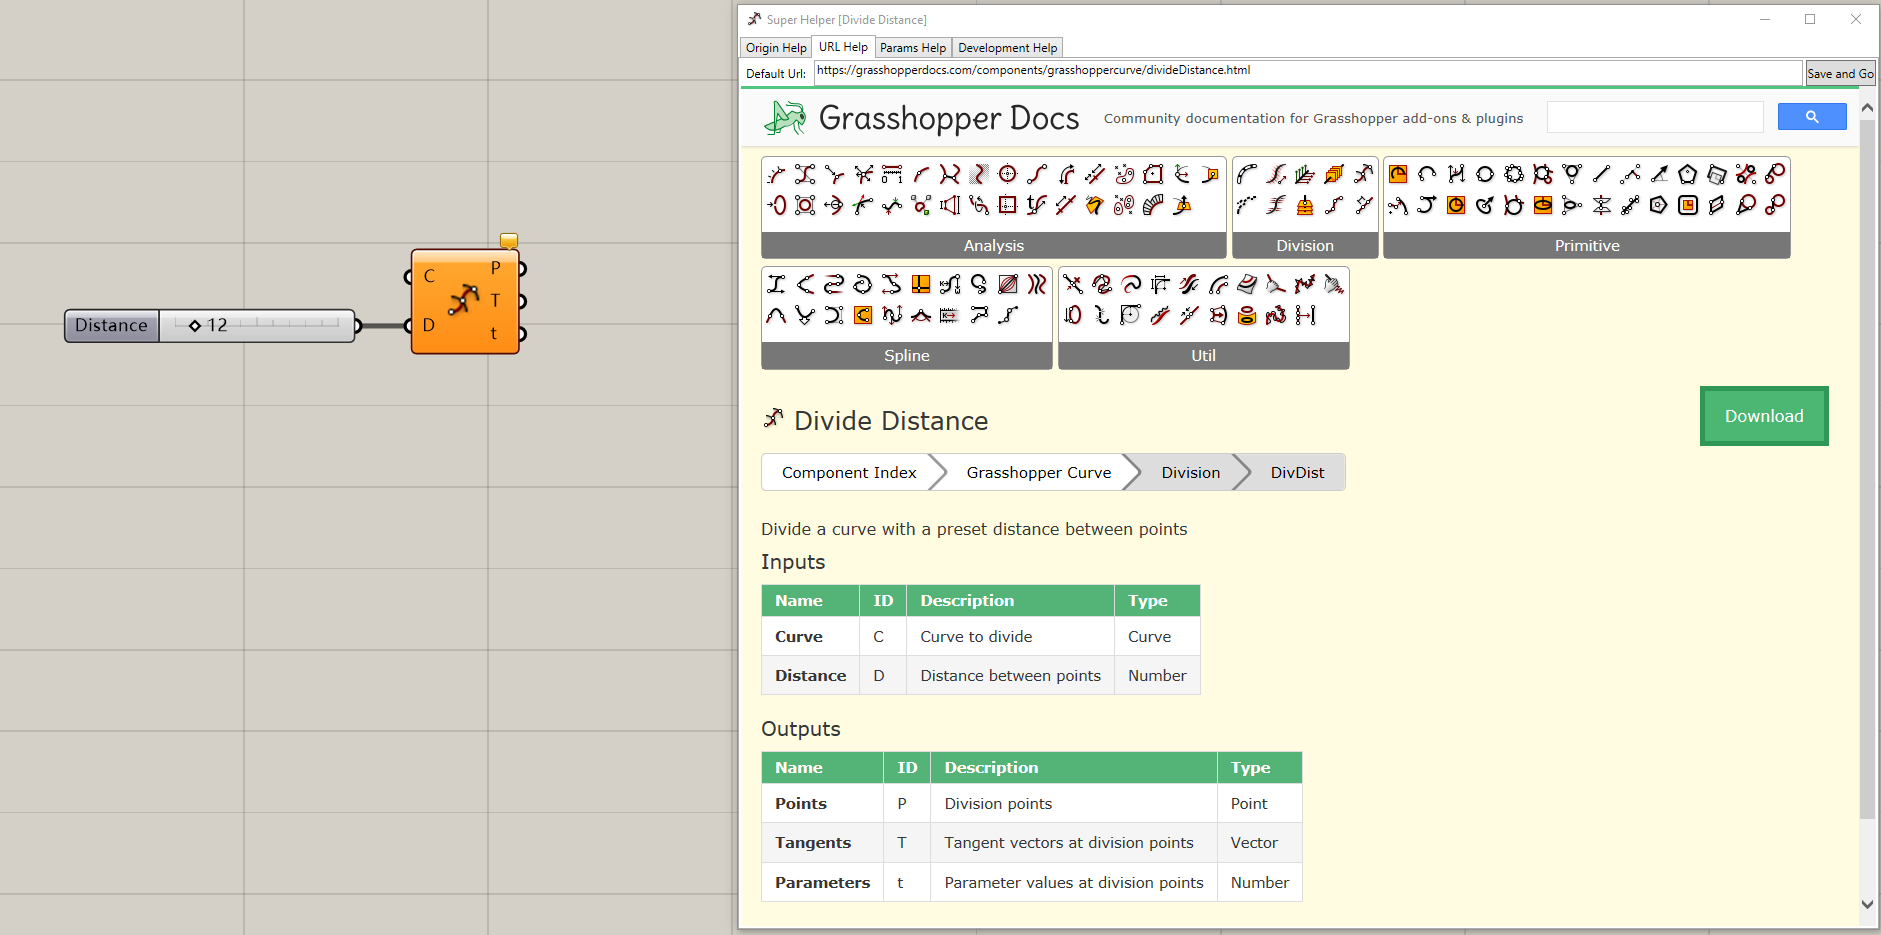Click the 'Tangents' name cell
1881x935 pixels.
click(x=822, y=842)
